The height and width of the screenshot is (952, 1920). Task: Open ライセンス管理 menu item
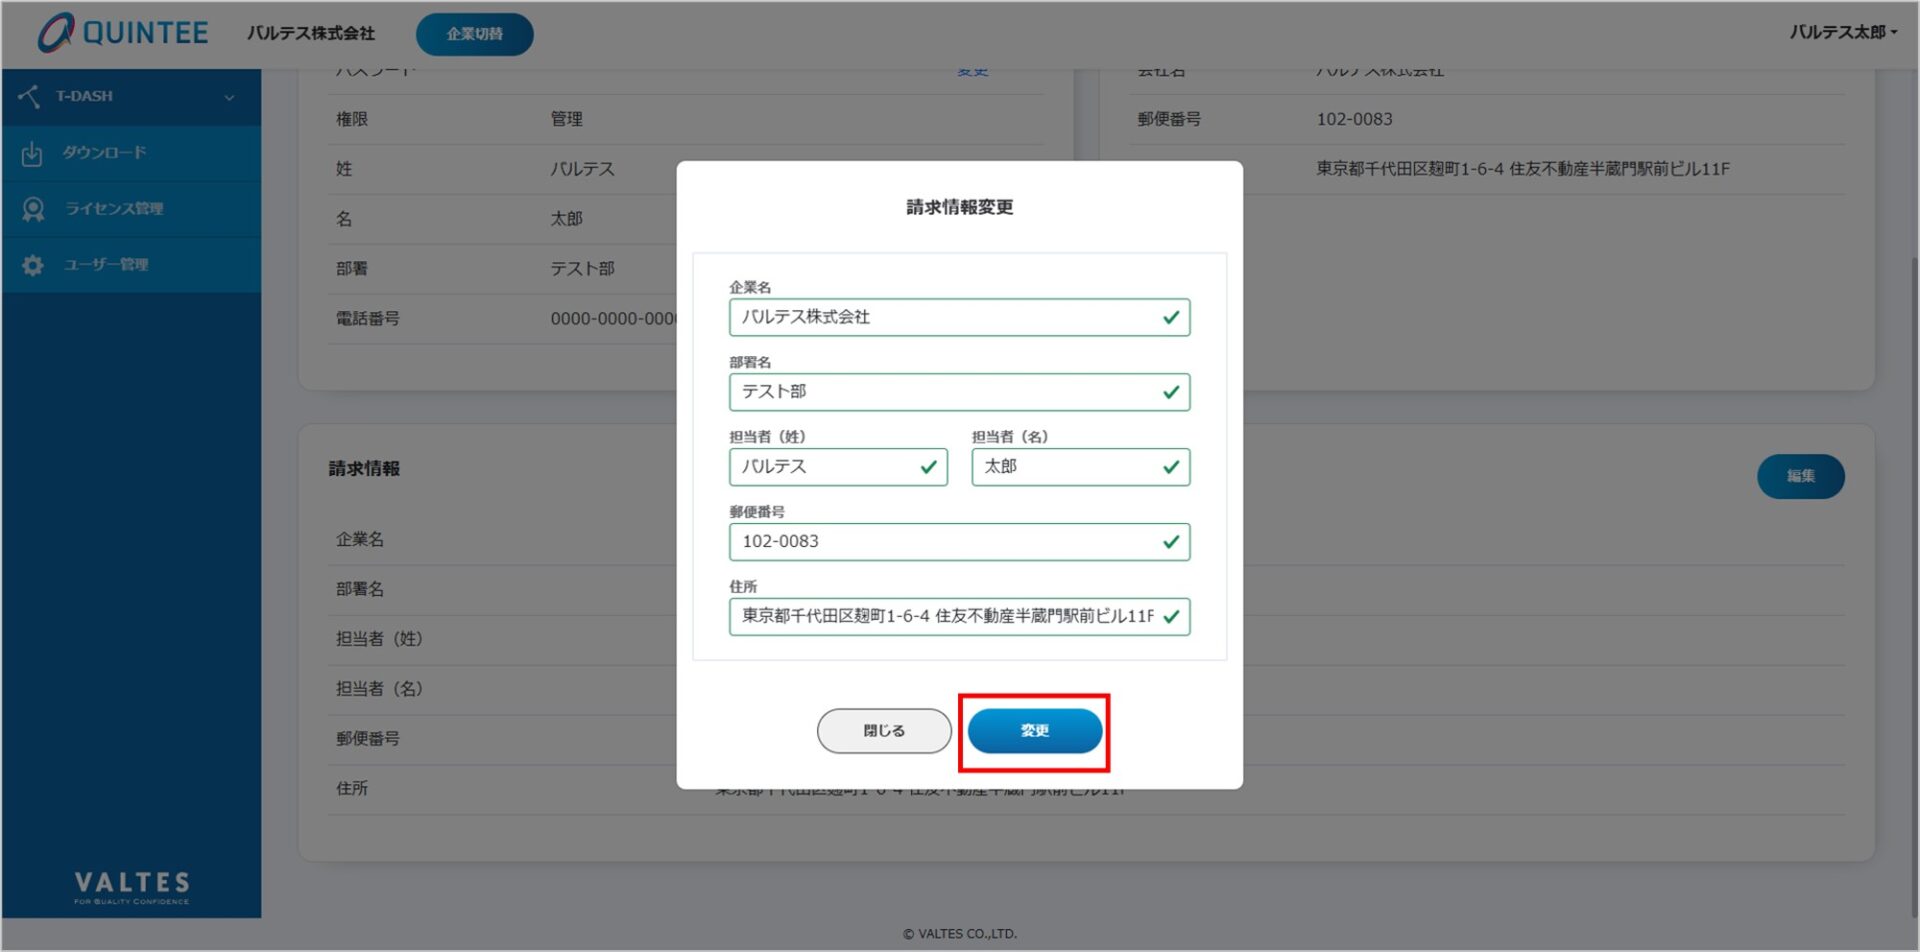click(x=114, y=209)
